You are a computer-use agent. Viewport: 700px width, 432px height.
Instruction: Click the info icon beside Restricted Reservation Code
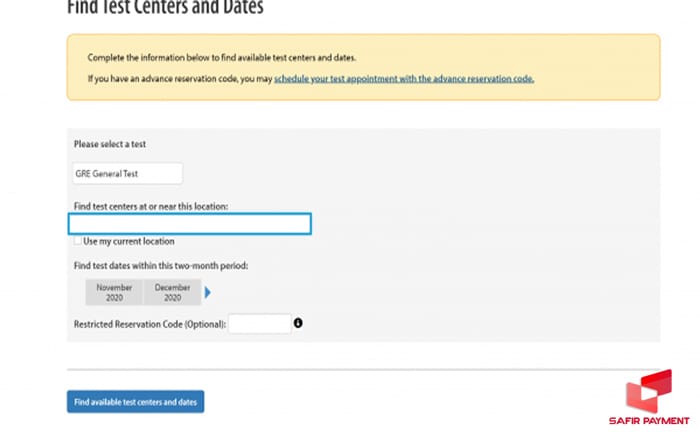pyautogui.click(x=298, y=323)
